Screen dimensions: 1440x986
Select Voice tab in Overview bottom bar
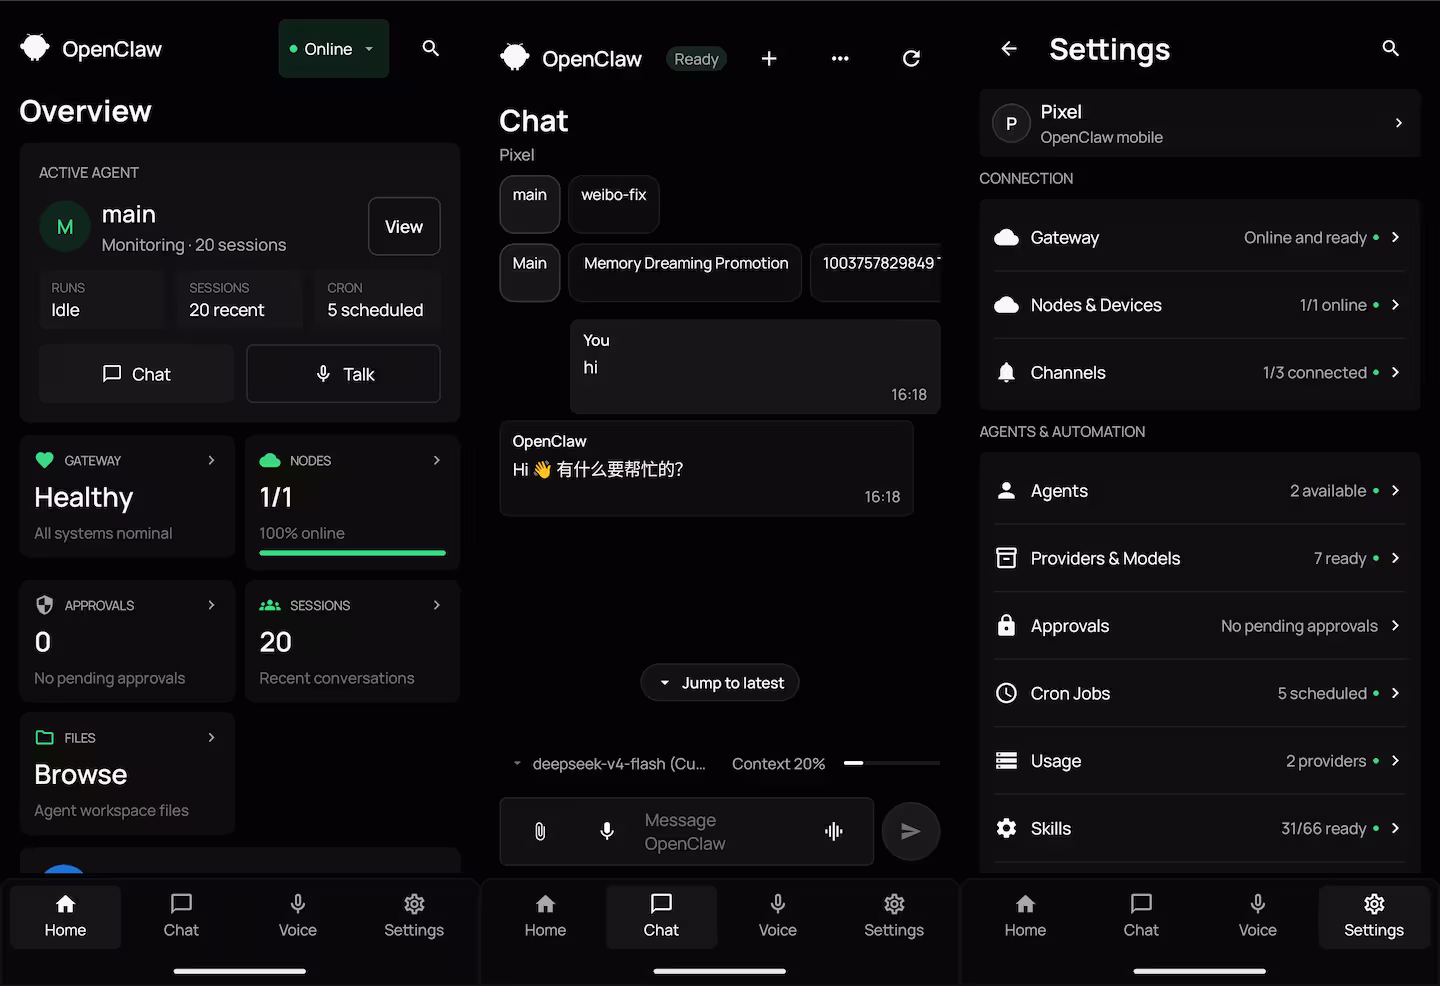[x=297, y=916]
